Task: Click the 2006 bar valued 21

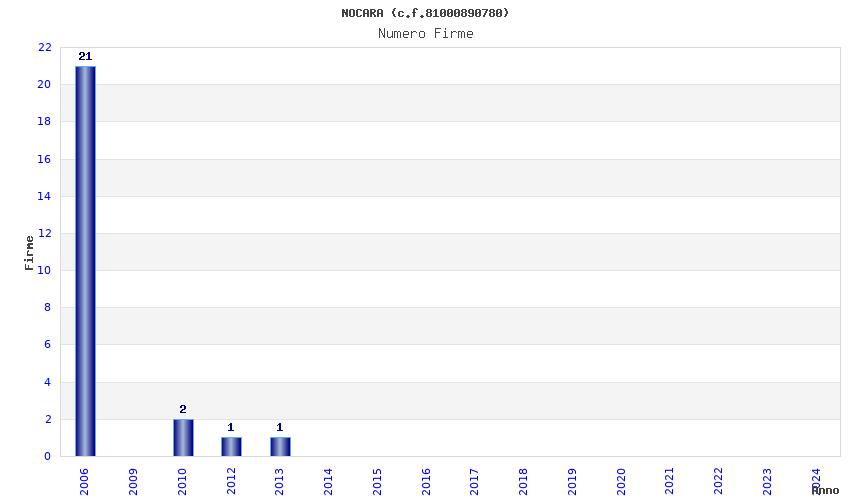Action: pyautogui.click(x=85, y=261)
